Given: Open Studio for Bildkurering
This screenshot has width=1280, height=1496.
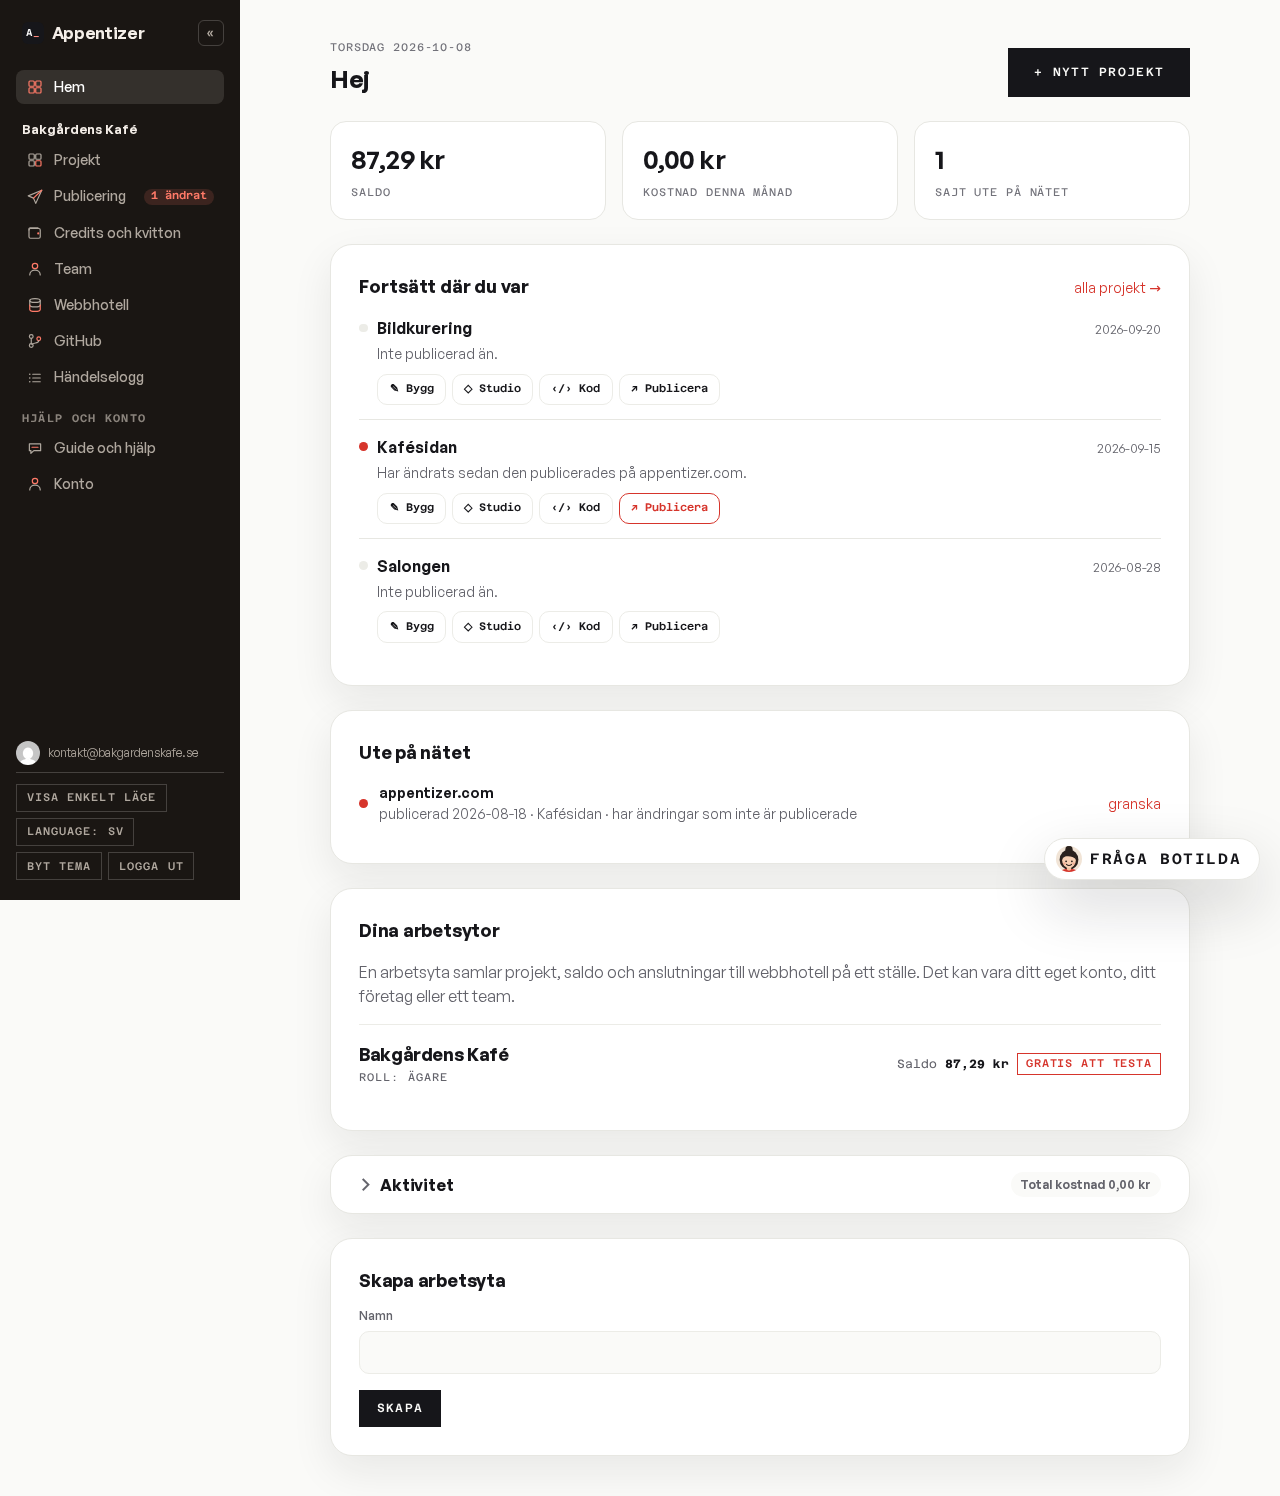Looking at the screenshot, I should click(492, 389).
